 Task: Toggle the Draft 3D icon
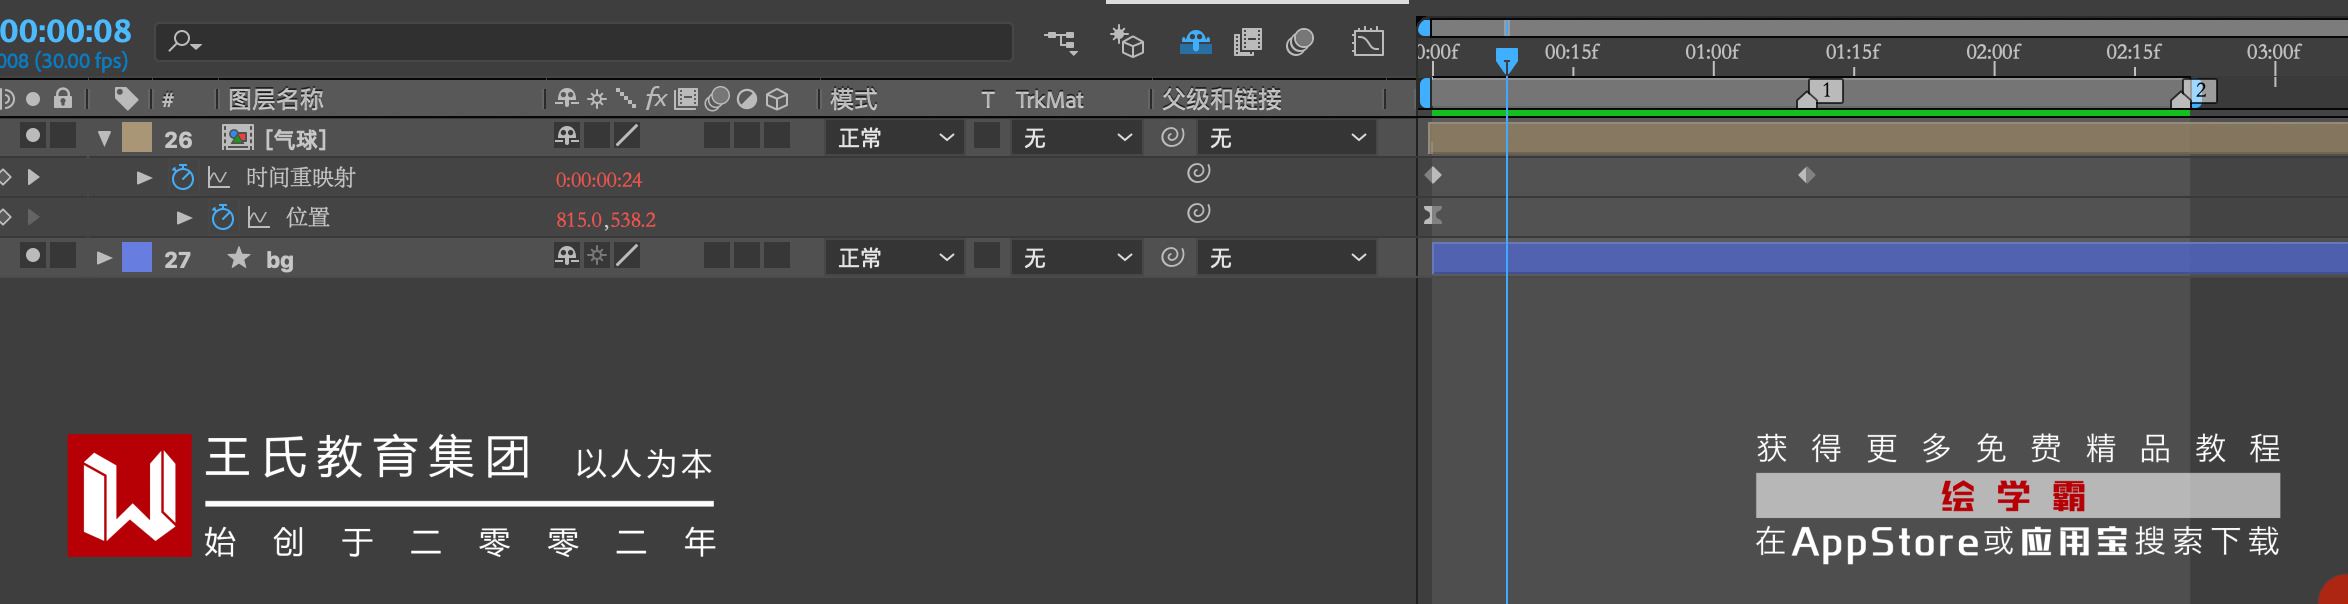pos(1128,42)
